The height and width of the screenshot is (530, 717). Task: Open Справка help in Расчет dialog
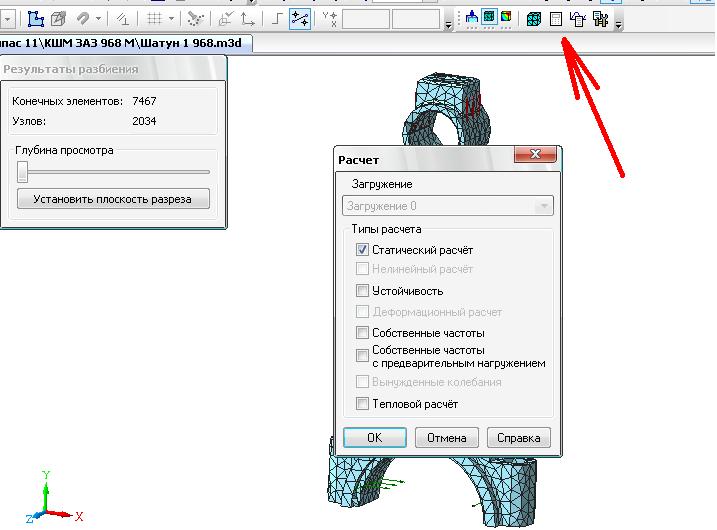coord(519,438)
